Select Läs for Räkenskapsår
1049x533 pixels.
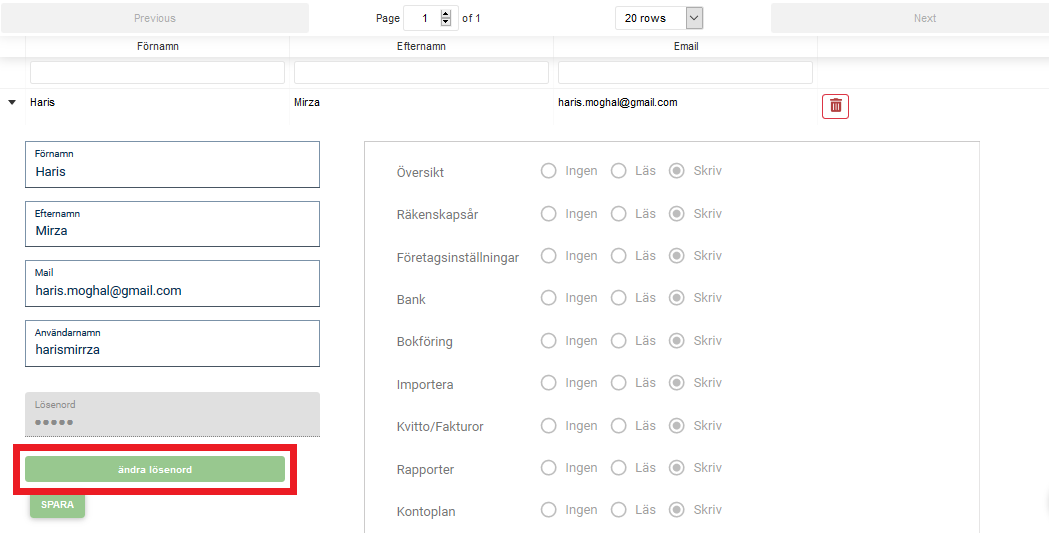click(x=618, y=214)
